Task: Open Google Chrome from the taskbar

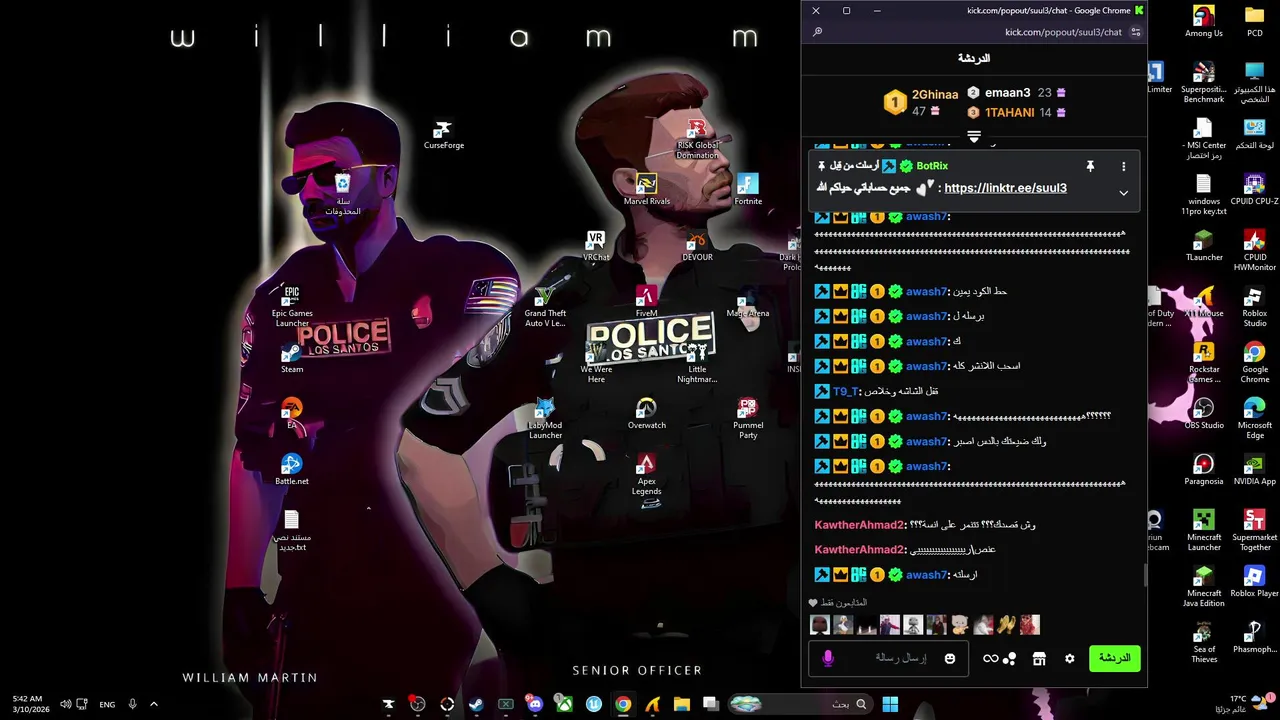Action: coord(623,705)
